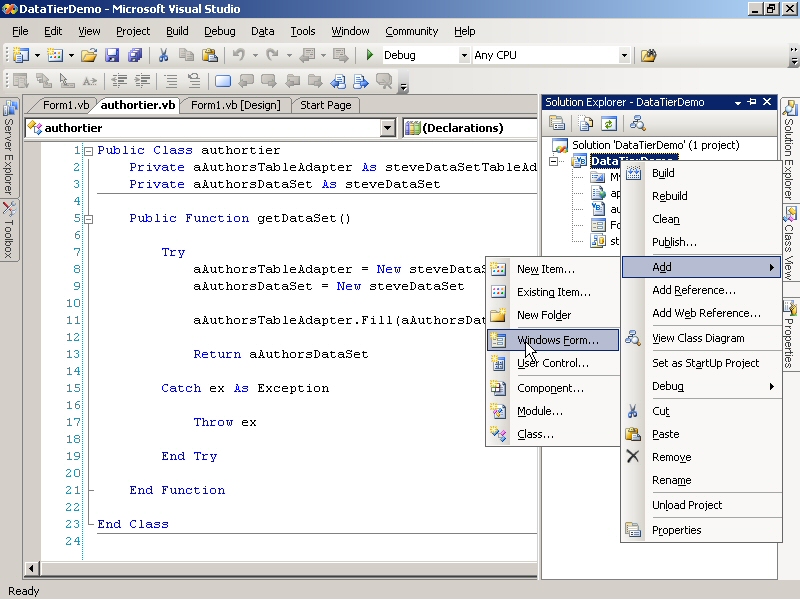
Task: Select Set as StartUp Project
Action: click(x=702, y=363)
